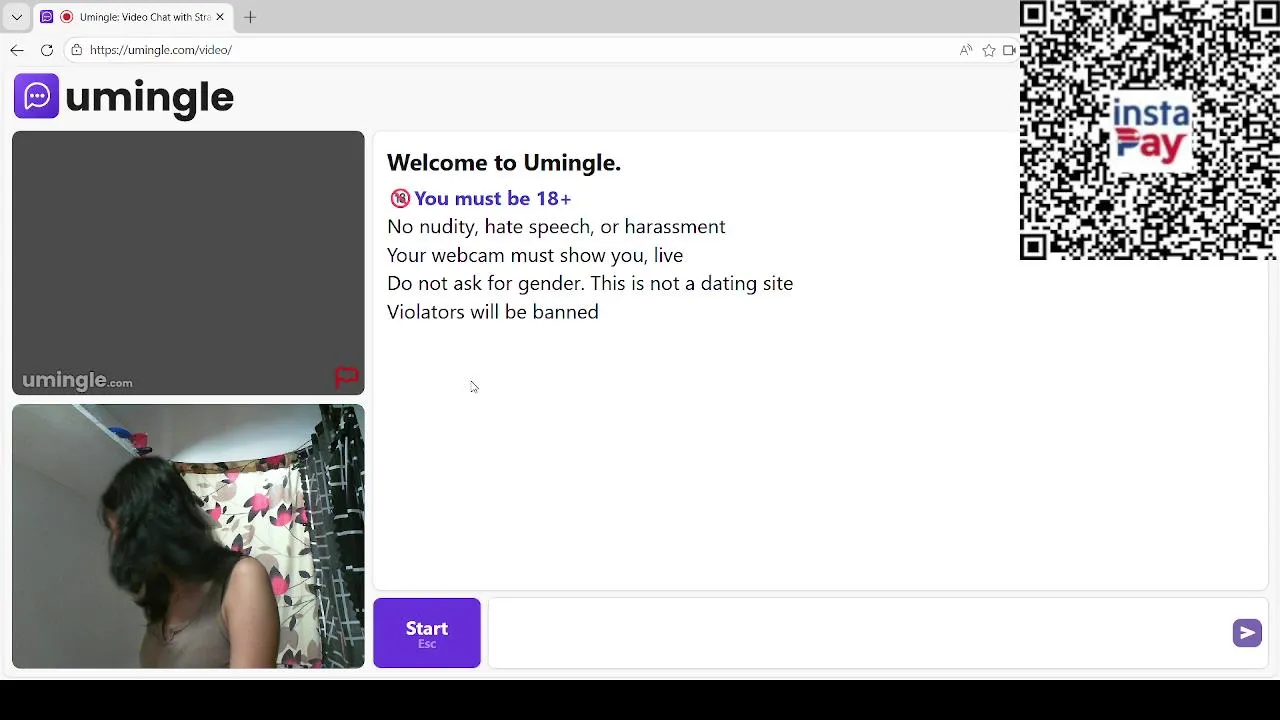Report the stranger using the red flag icon

(x=346, y=378)
